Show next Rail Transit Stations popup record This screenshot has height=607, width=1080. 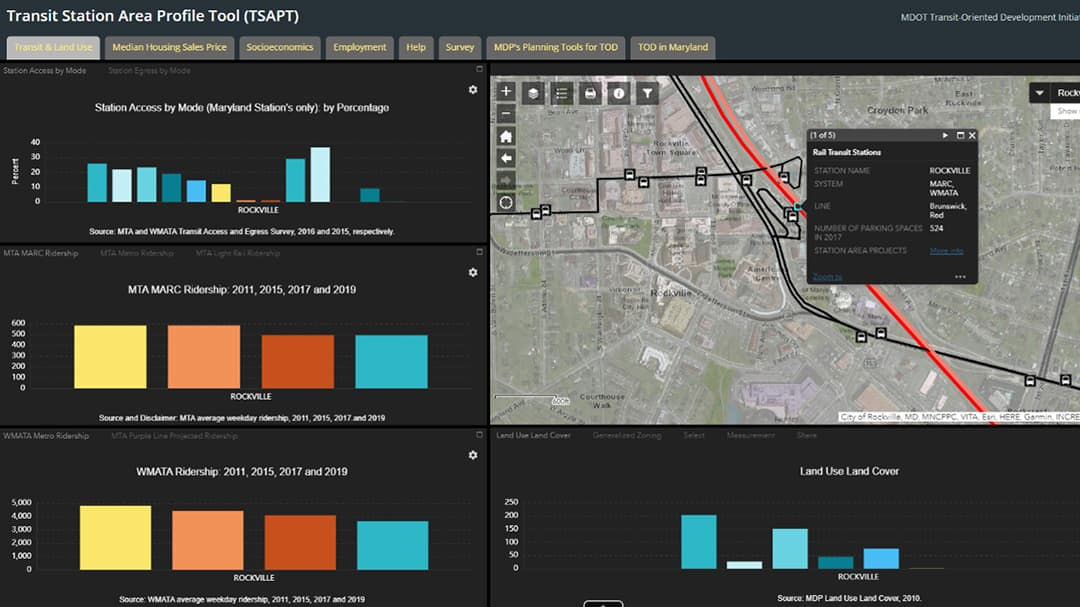[x=944, y=134]
